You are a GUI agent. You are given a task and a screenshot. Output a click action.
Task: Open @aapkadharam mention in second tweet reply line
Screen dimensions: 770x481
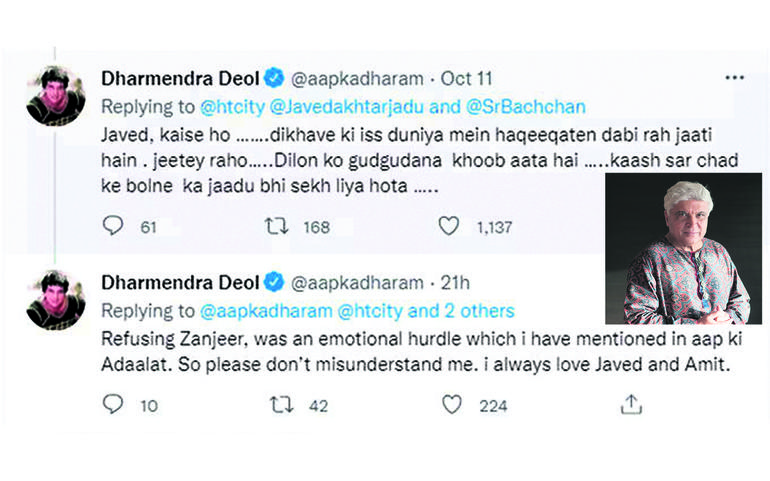click(x=254, y=310)
